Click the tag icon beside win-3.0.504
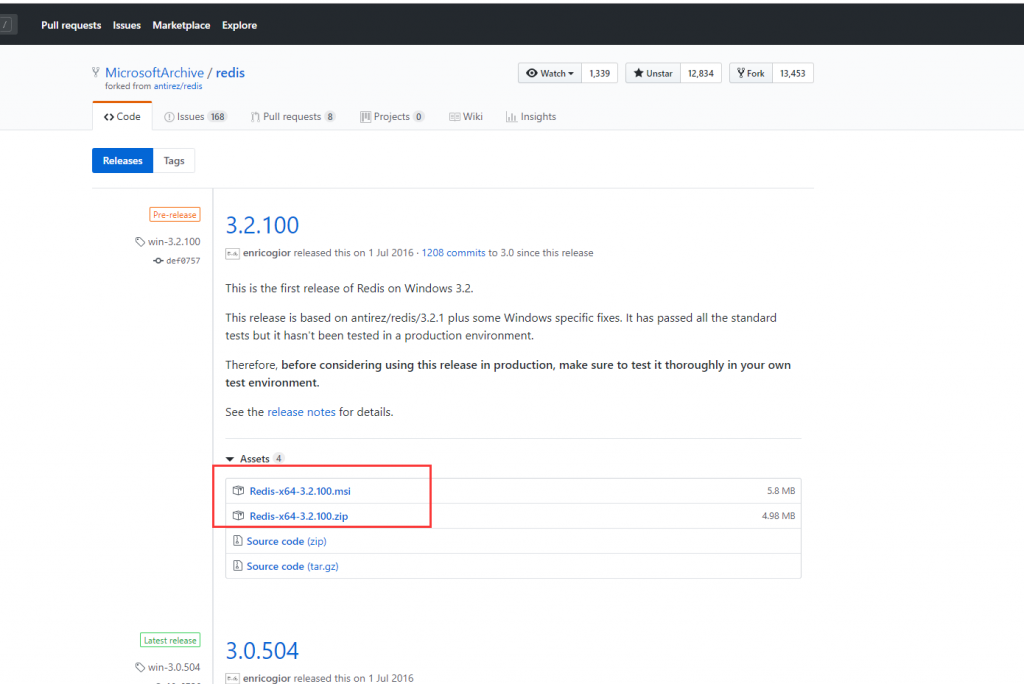Image resolution: width=1024 pixels, height=684 pixels. click(140, 667)
